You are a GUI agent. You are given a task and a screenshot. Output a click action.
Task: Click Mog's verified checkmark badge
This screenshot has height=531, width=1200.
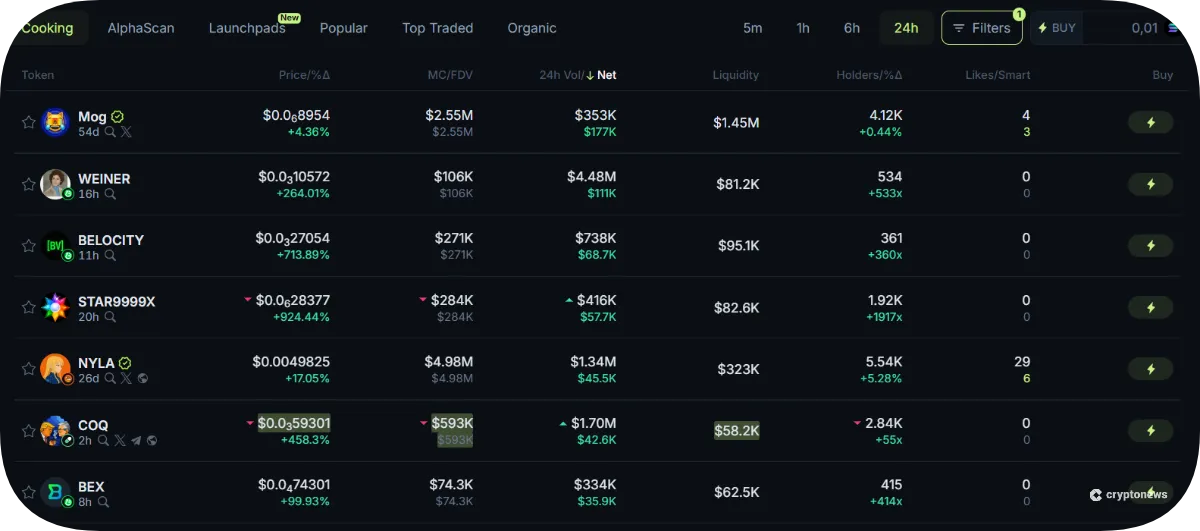pos(117,117)
